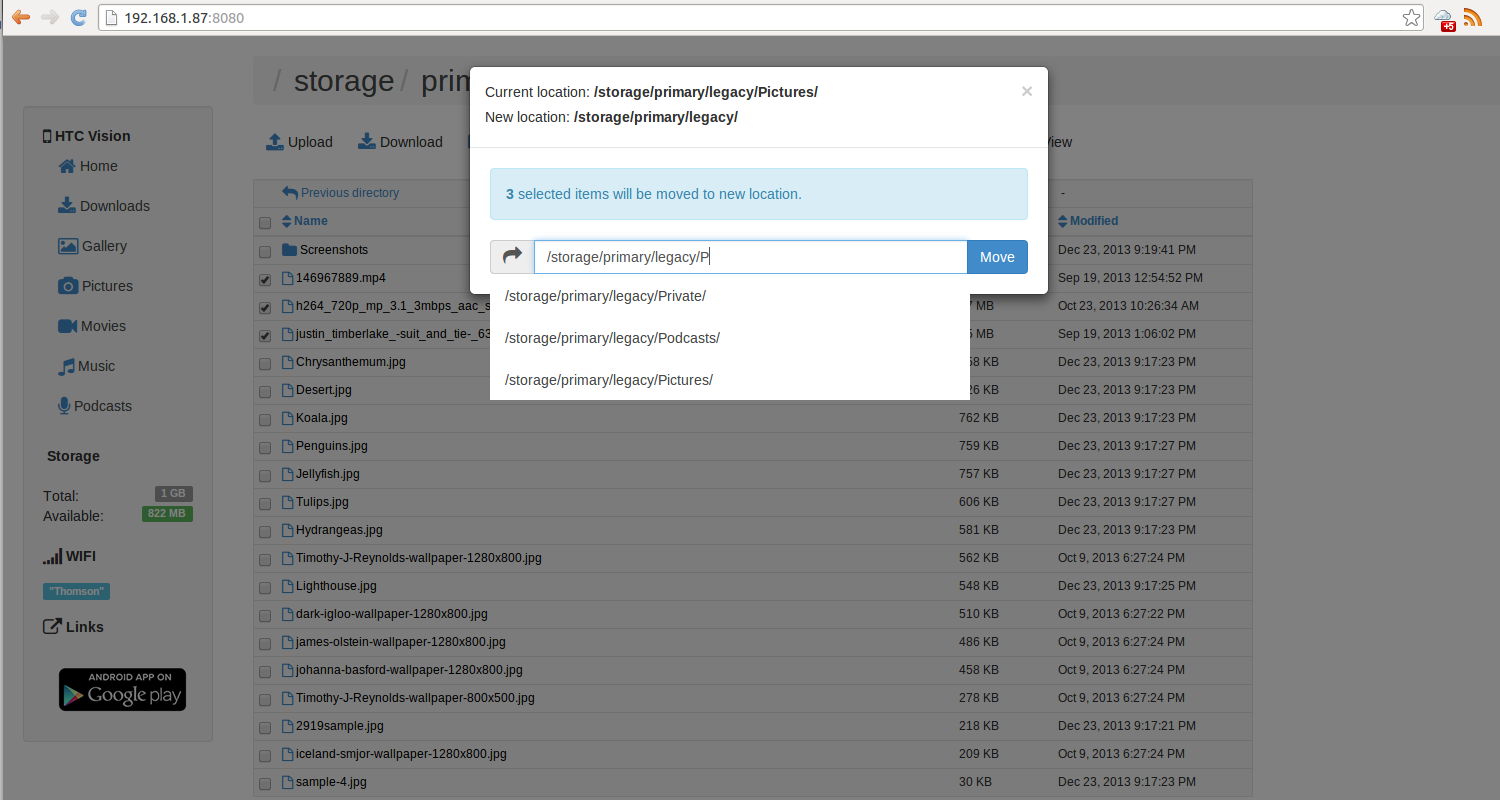Open the Screenshots folder

(x=334, y=250)
